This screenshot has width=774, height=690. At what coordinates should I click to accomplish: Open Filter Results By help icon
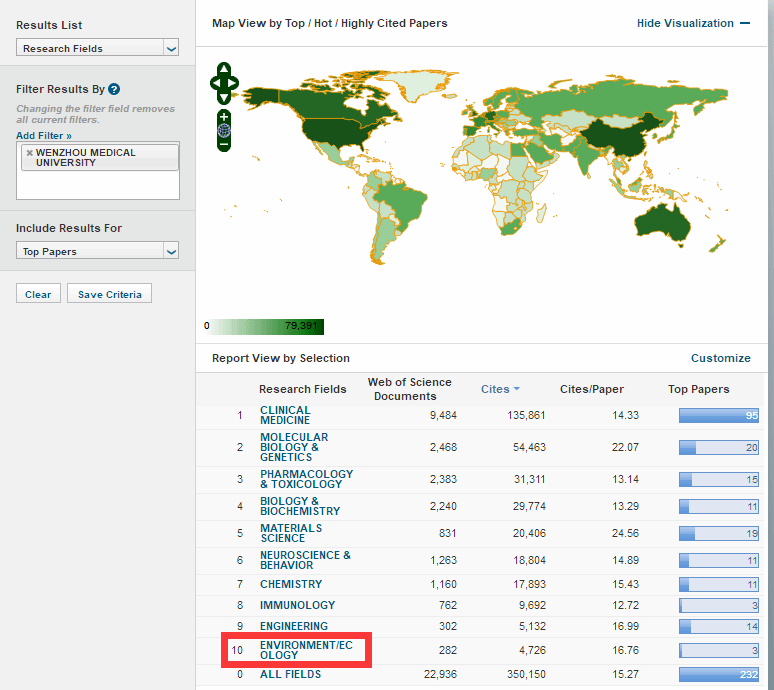point(115,89)
